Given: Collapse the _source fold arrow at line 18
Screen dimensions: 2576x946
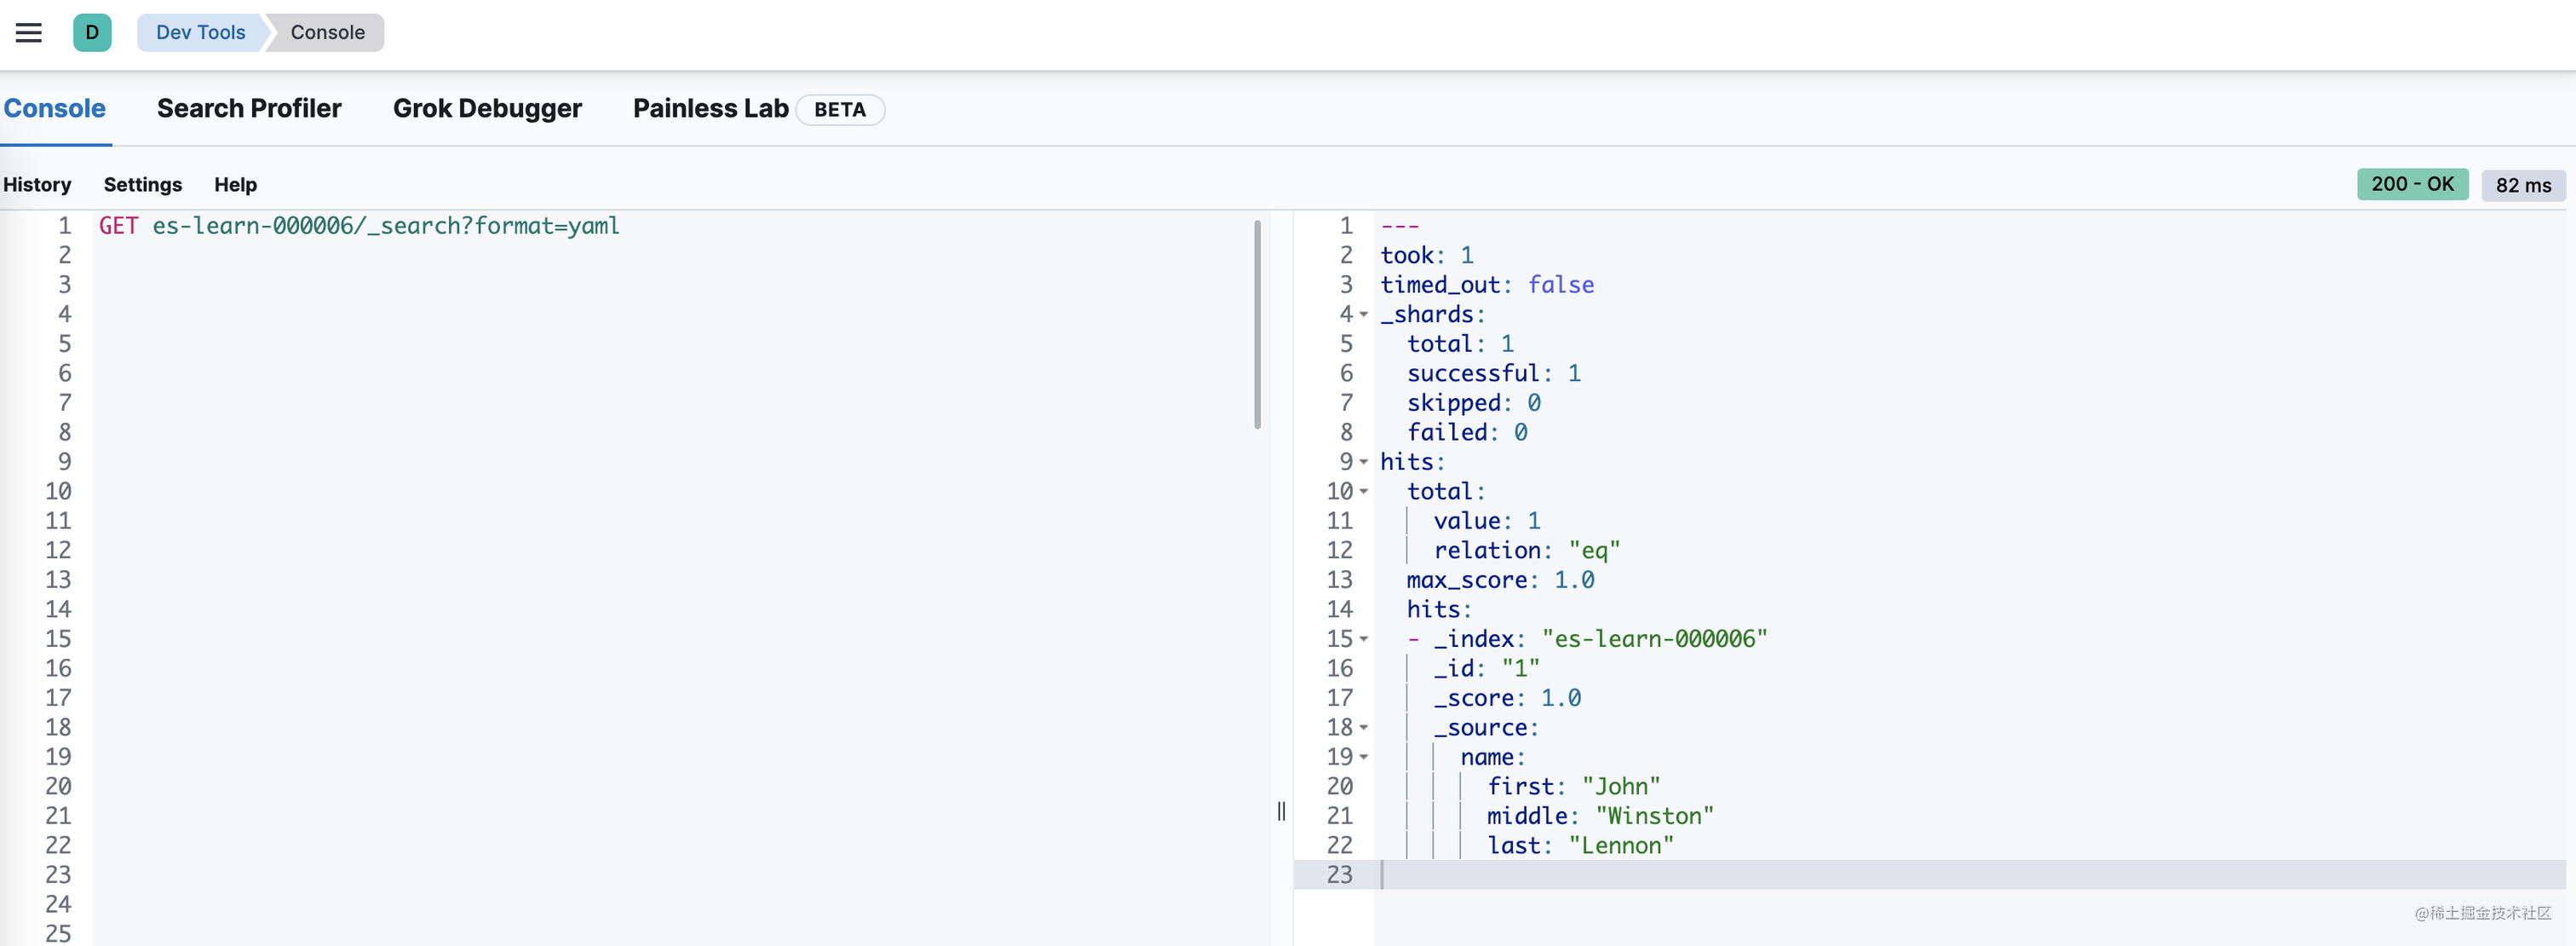Looking at the screenshot, I should (x=1364, y=728).
